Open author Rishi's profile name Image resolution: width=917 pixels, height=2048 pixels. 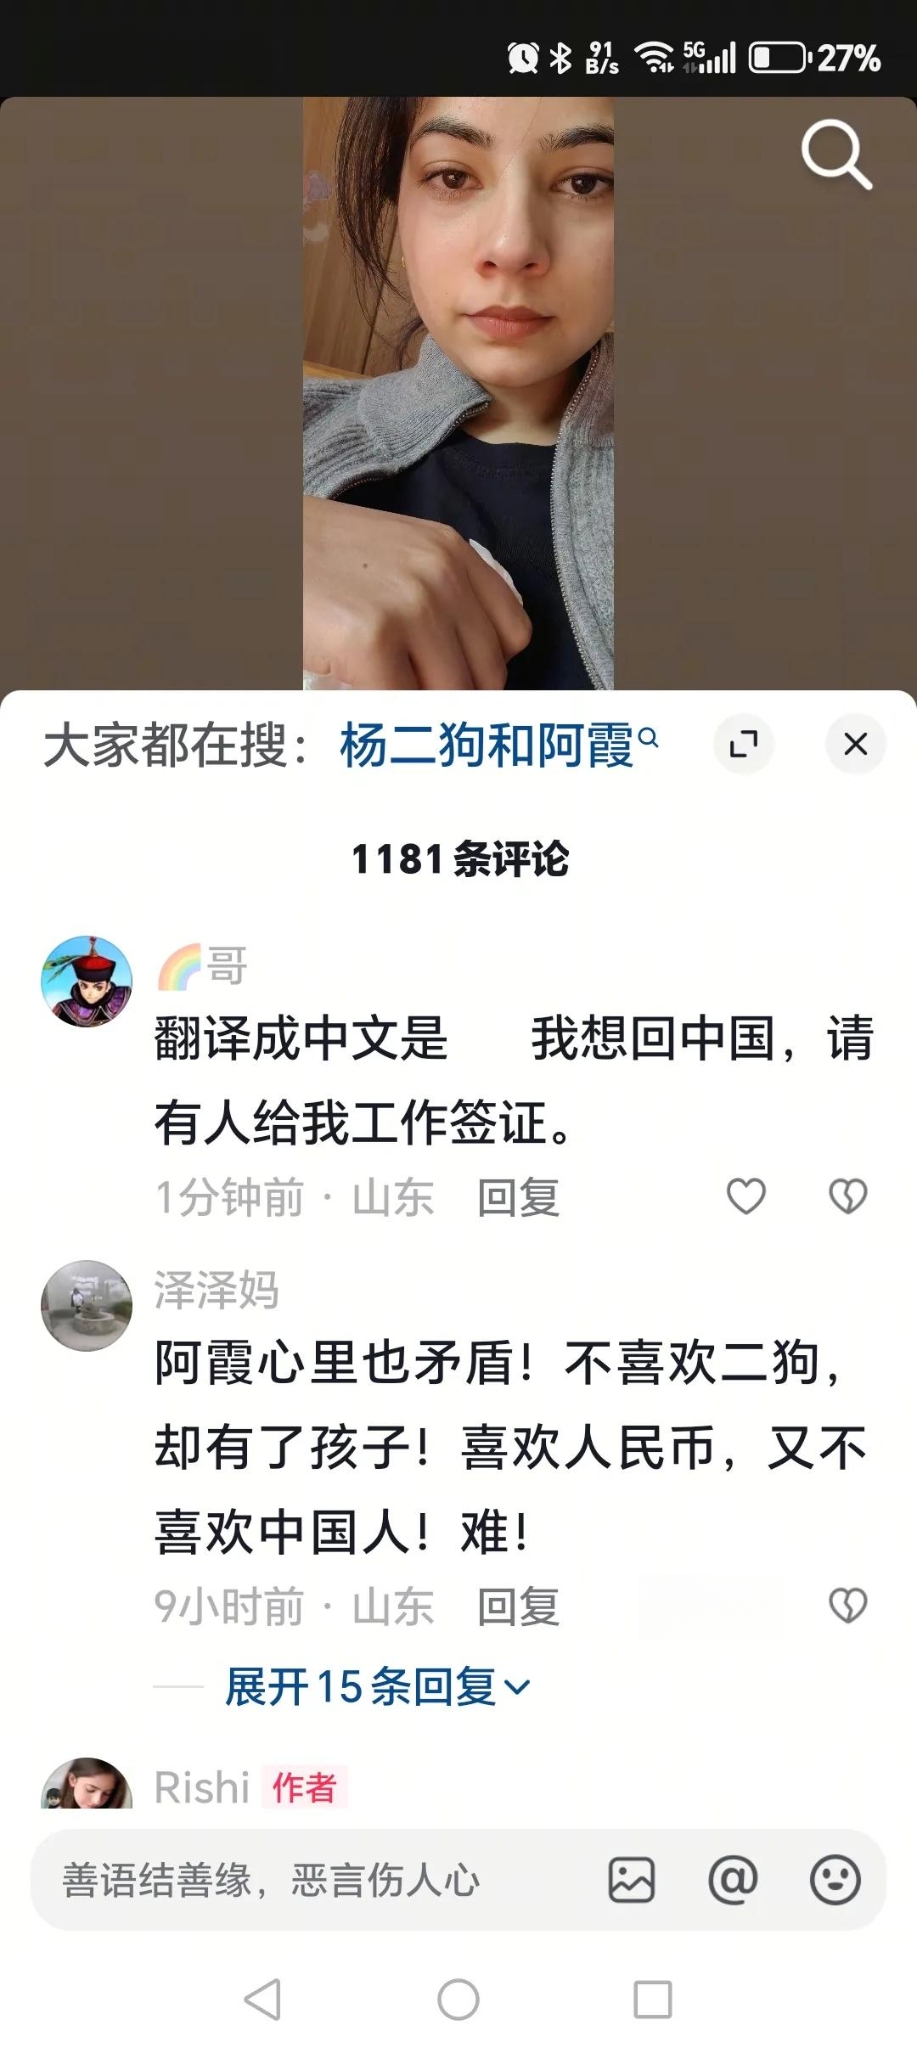(x=202, y=1787)
